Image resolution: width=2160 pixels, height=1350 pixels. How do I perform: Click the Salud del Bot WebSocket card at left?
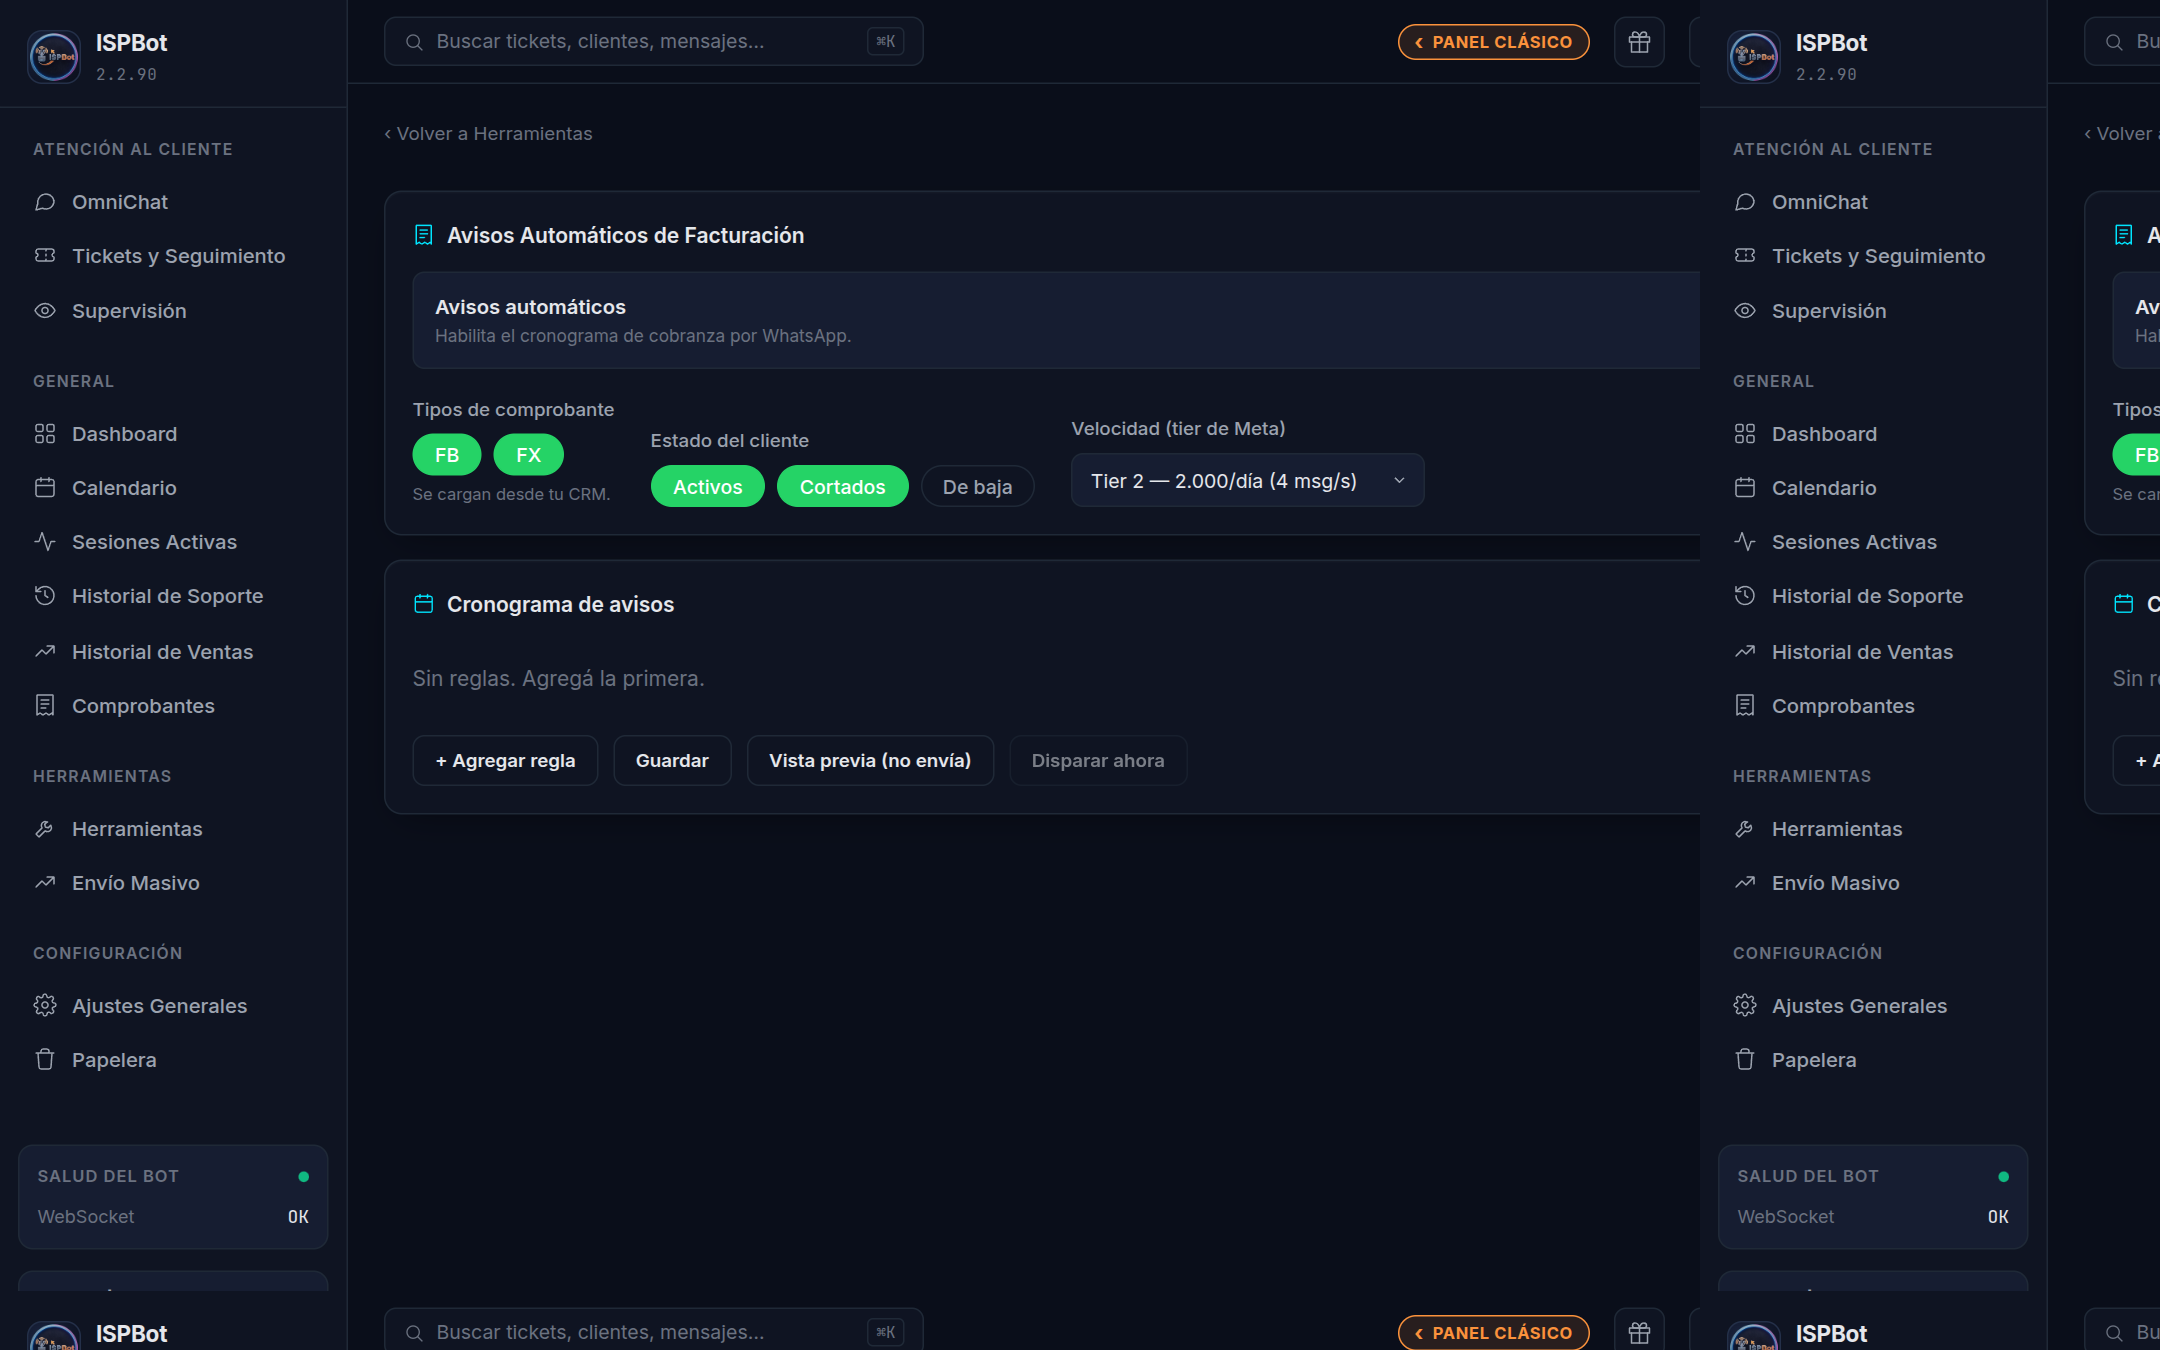coord(173,1197)
